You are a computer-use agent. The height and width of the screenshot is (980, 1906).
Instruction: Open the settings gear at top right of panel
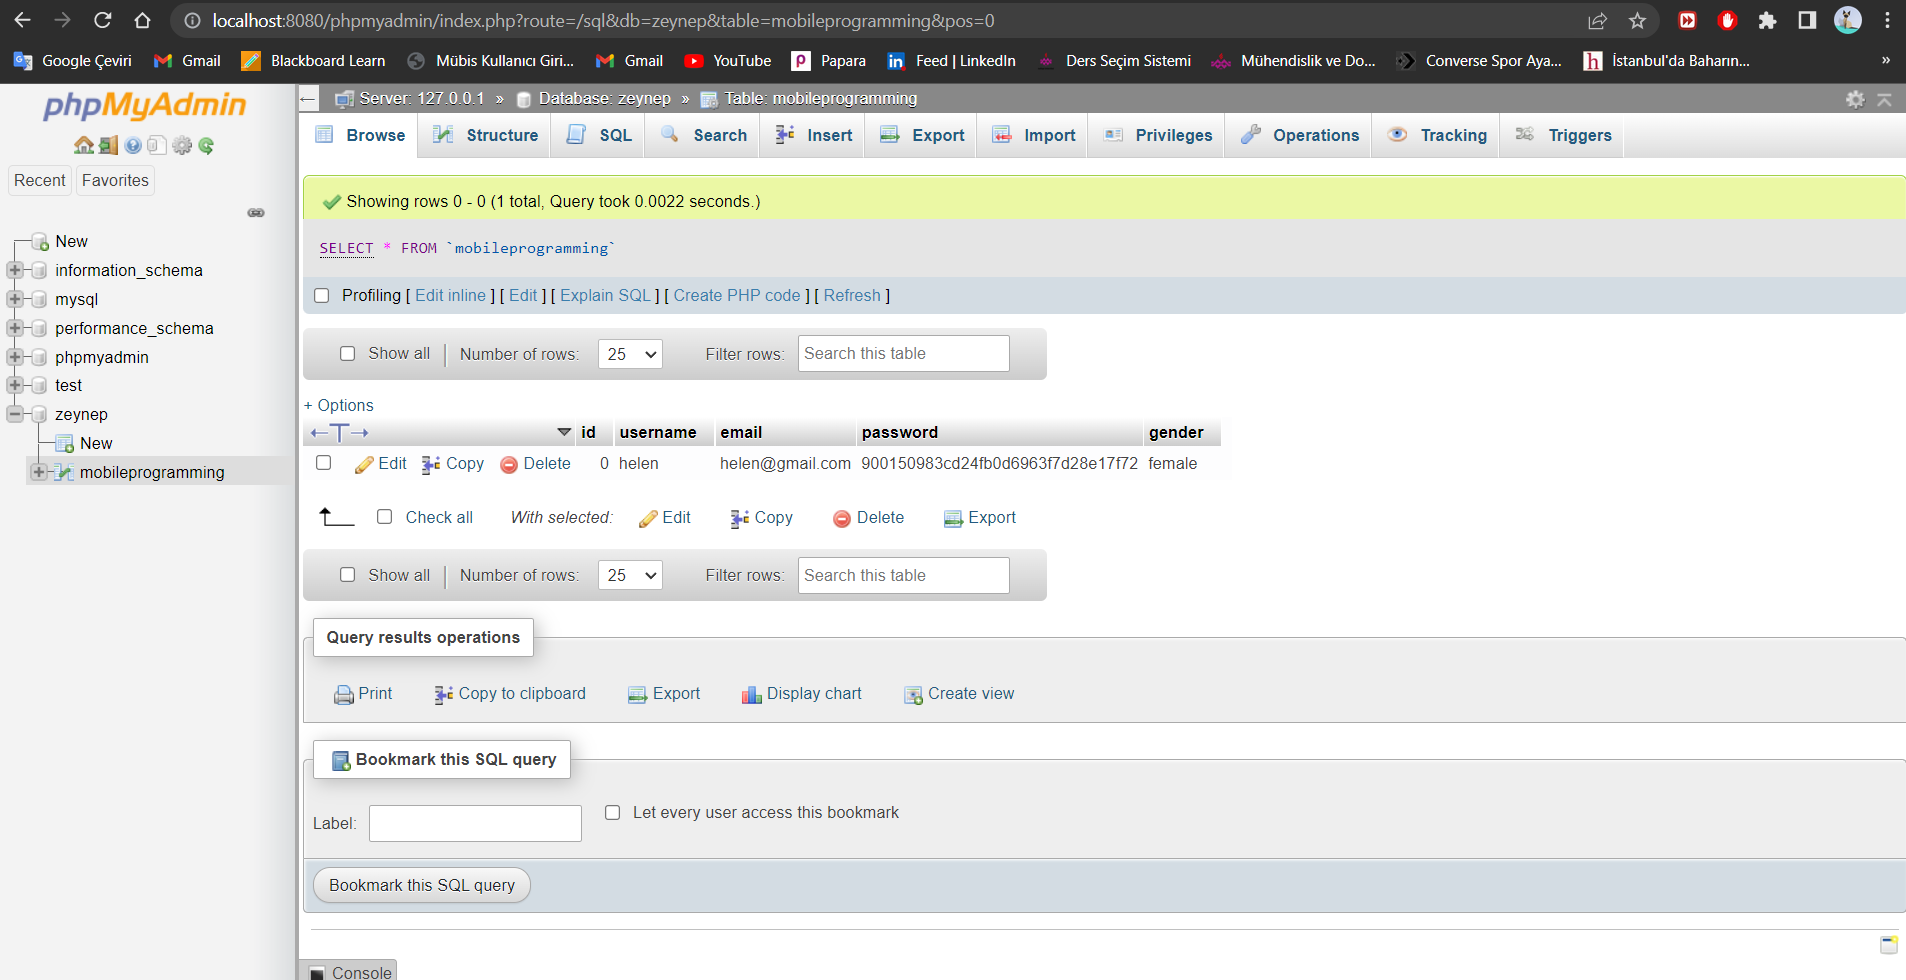click(1856, 99)
